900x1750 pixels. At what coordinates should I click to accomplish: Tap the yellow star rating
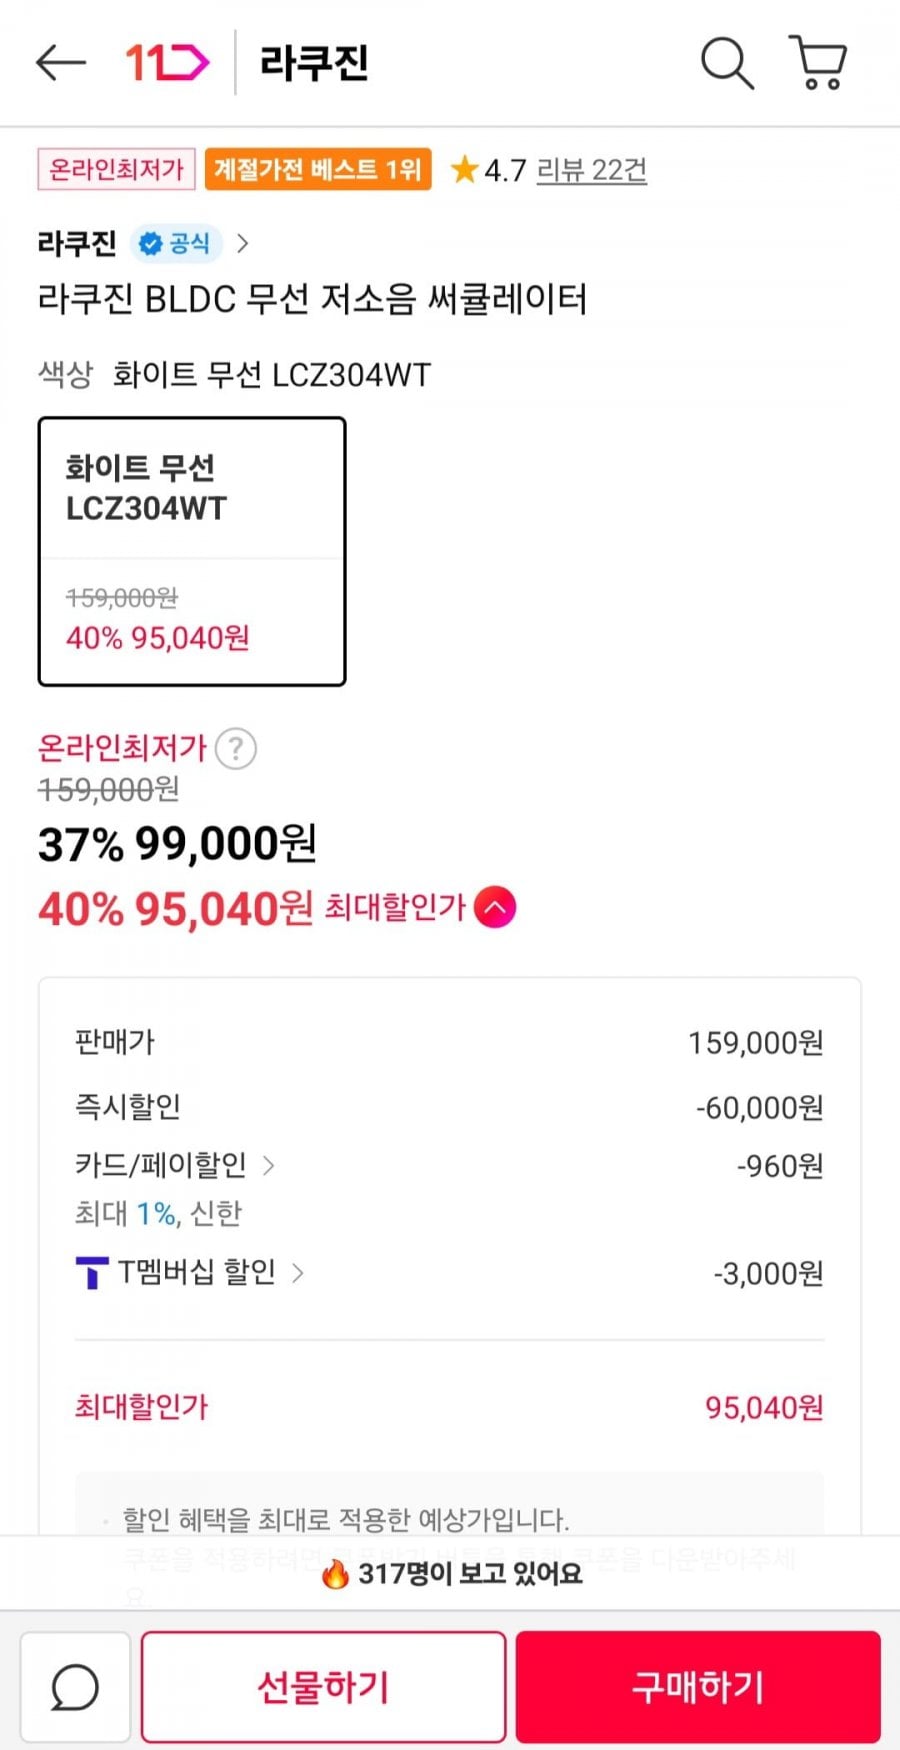(464, 170)
